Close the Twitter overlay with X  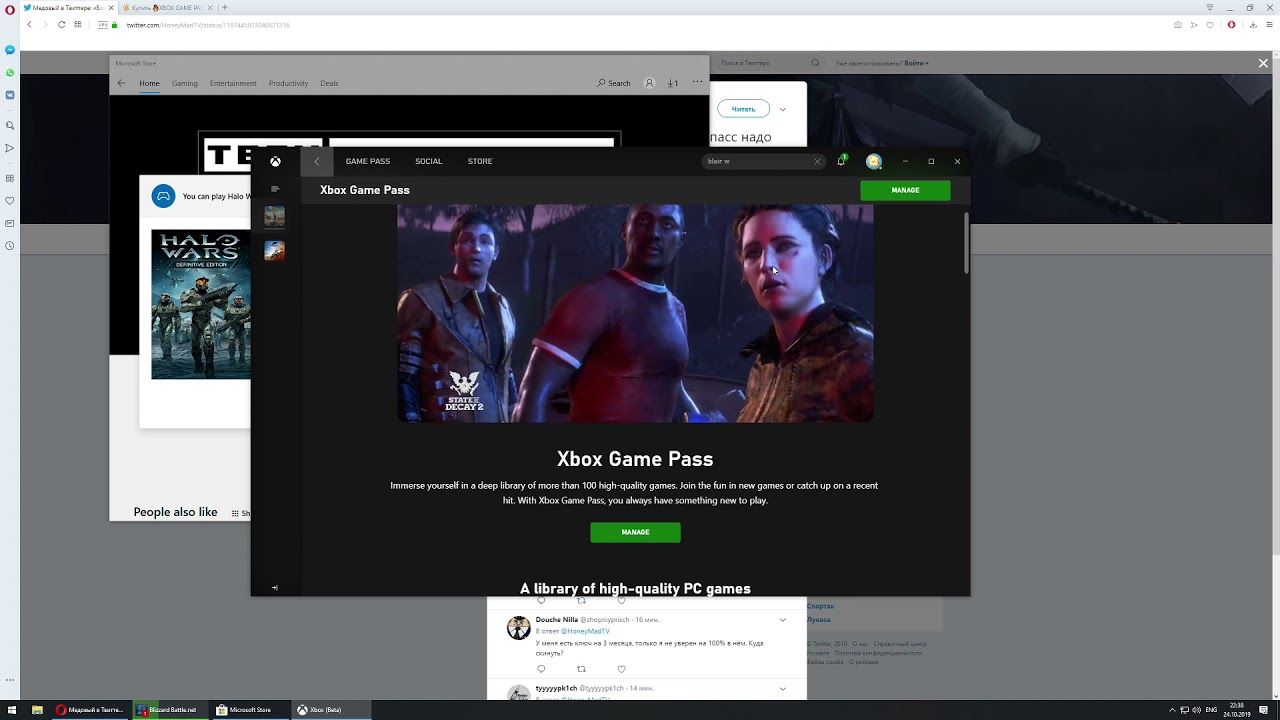[x=1263, y=63]
